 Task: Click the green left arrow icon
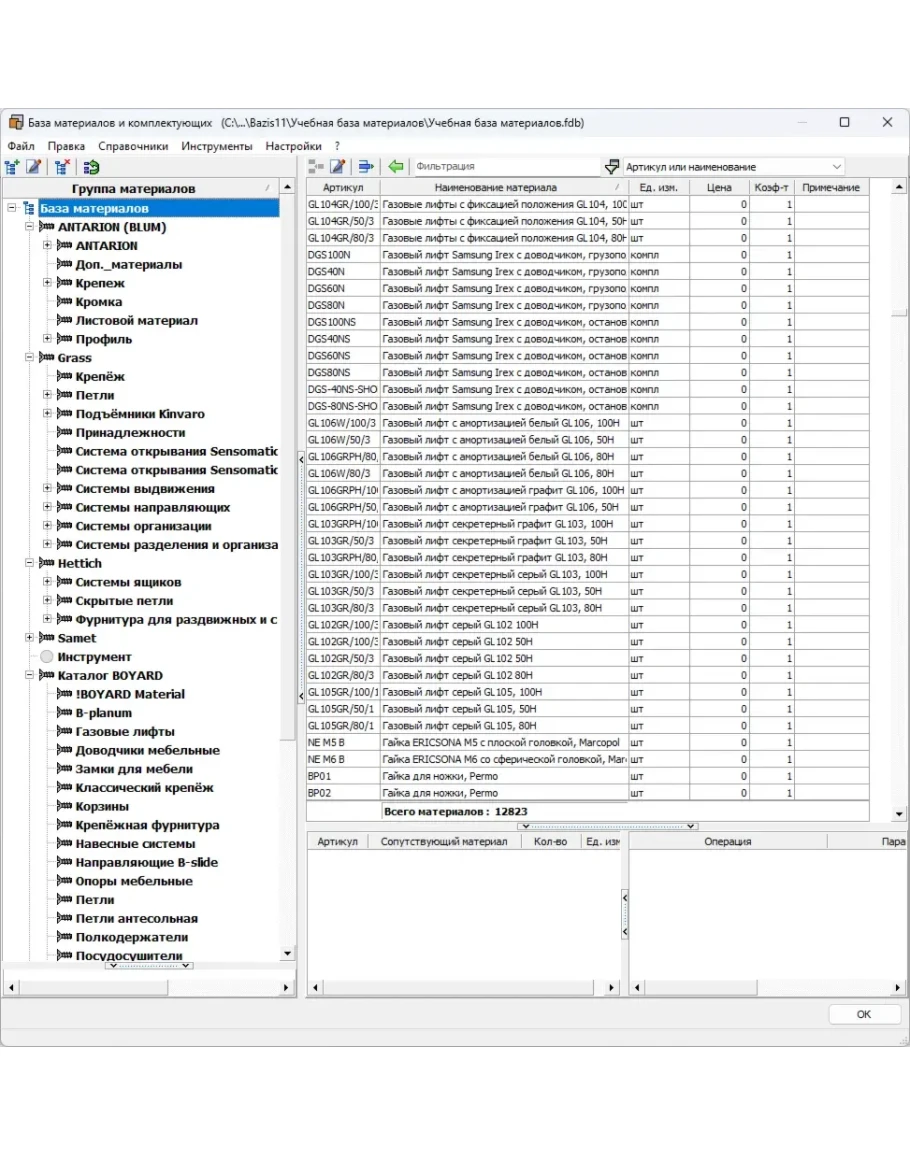pyautogui.click(x=397, y=167)
